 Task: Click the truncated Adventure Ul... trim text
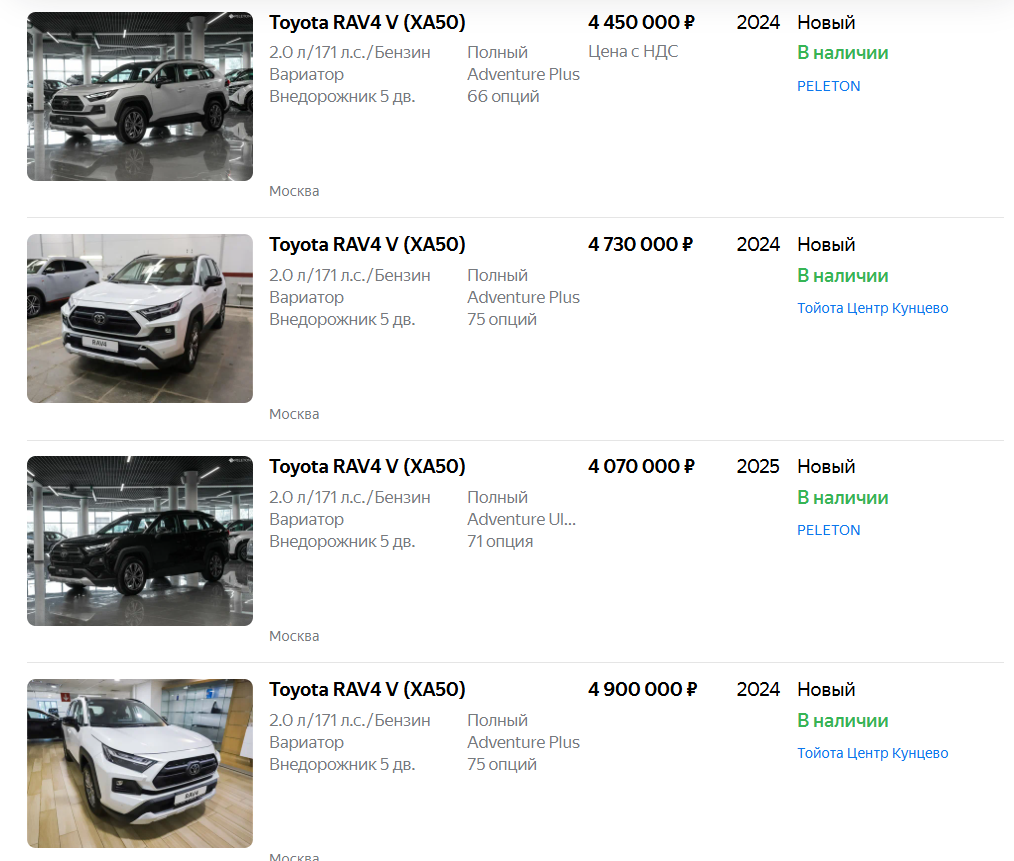tap(521, 519)
